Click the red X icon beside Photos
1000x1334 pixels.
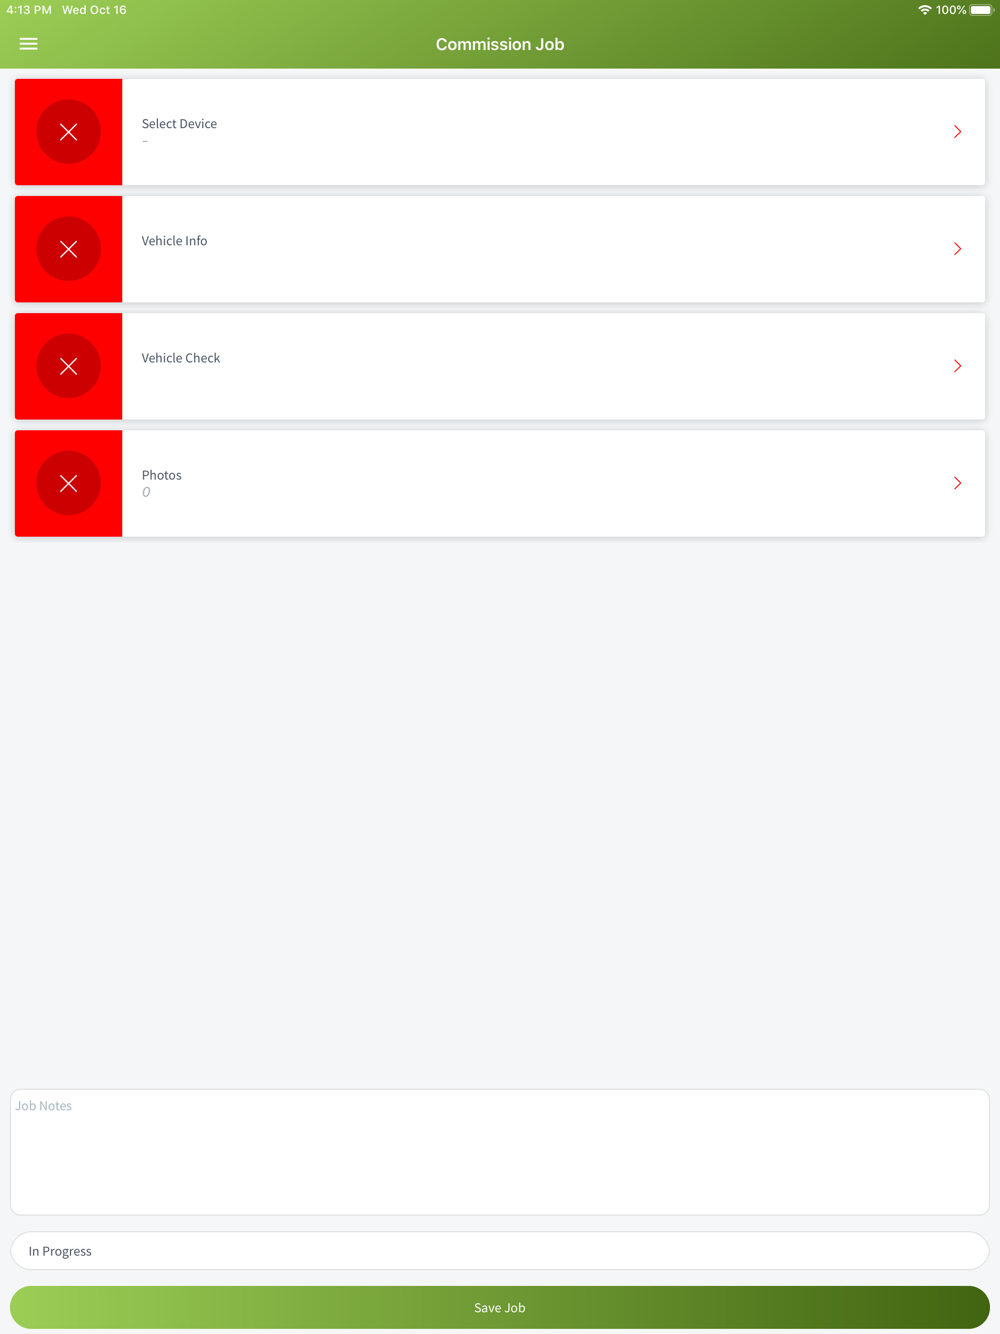tap(69, 483)
